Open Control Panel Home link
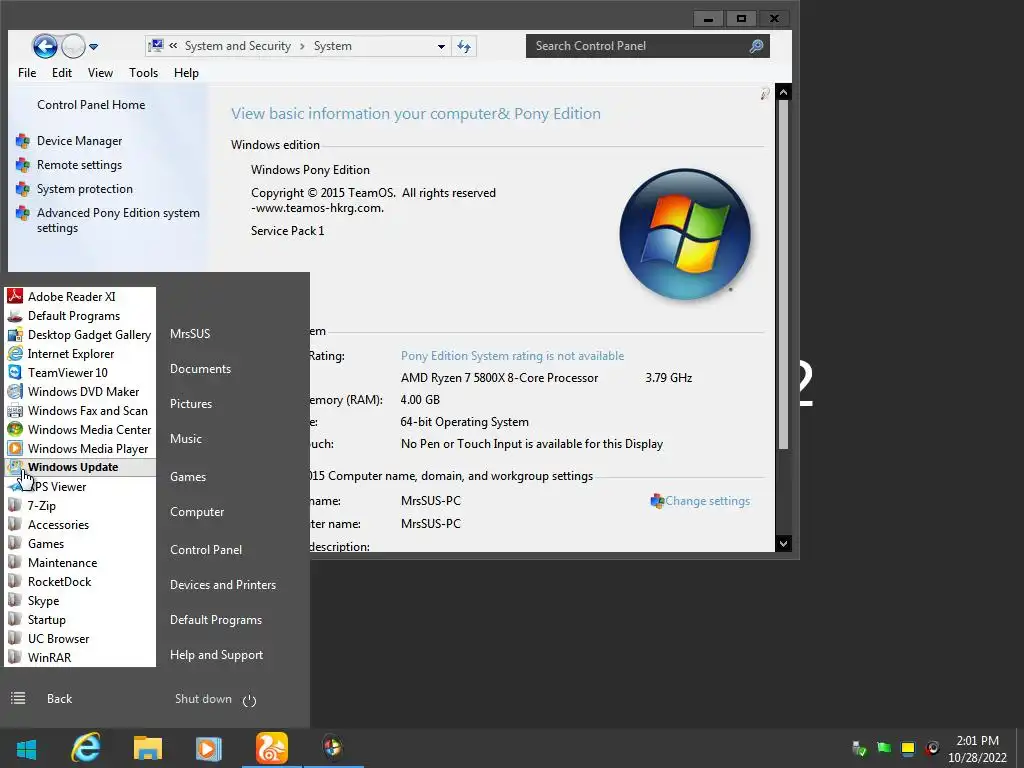1024x768 pixels. coord(91,105)
